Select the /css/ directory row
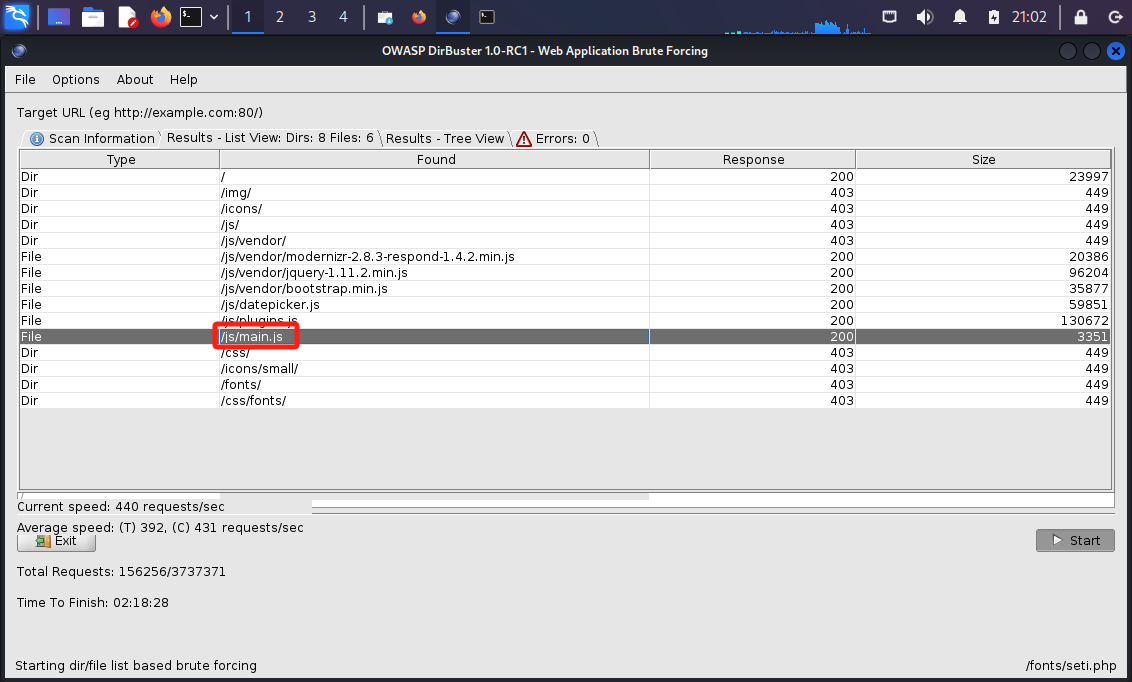 pos(565,352)
